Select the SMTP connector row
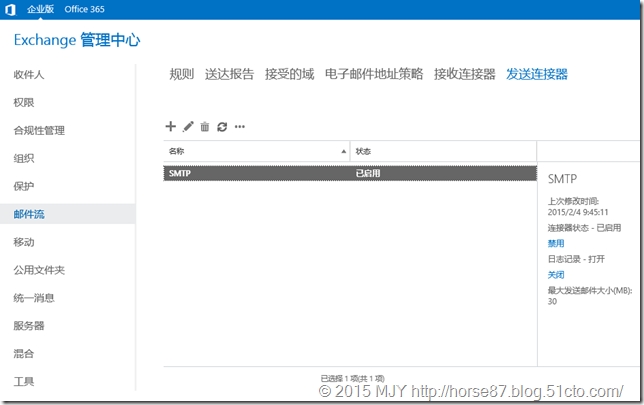Viewport: 644px width, 405px height. point(350,173)
